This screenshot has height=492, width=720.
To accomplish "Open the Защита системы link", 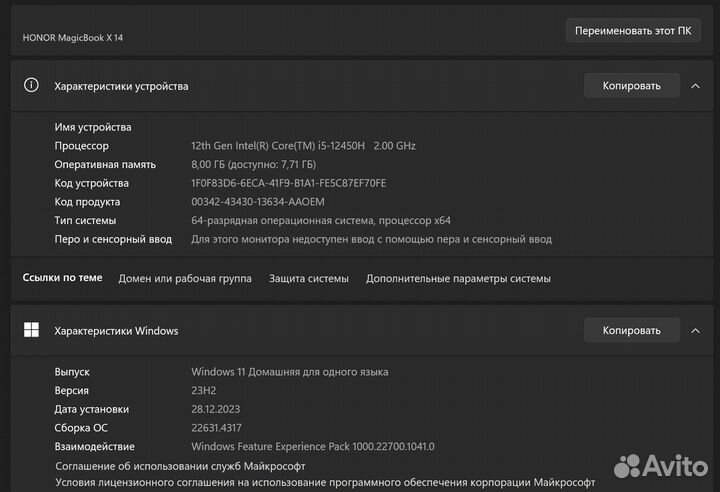I will click(x=309, y=278).
